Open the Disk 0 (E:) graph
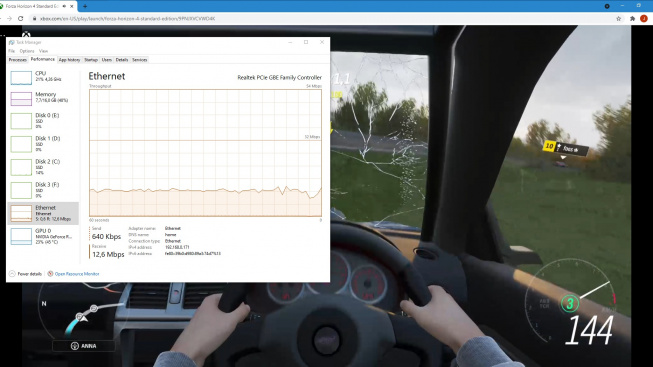653x367 pixels. (21, 121)
